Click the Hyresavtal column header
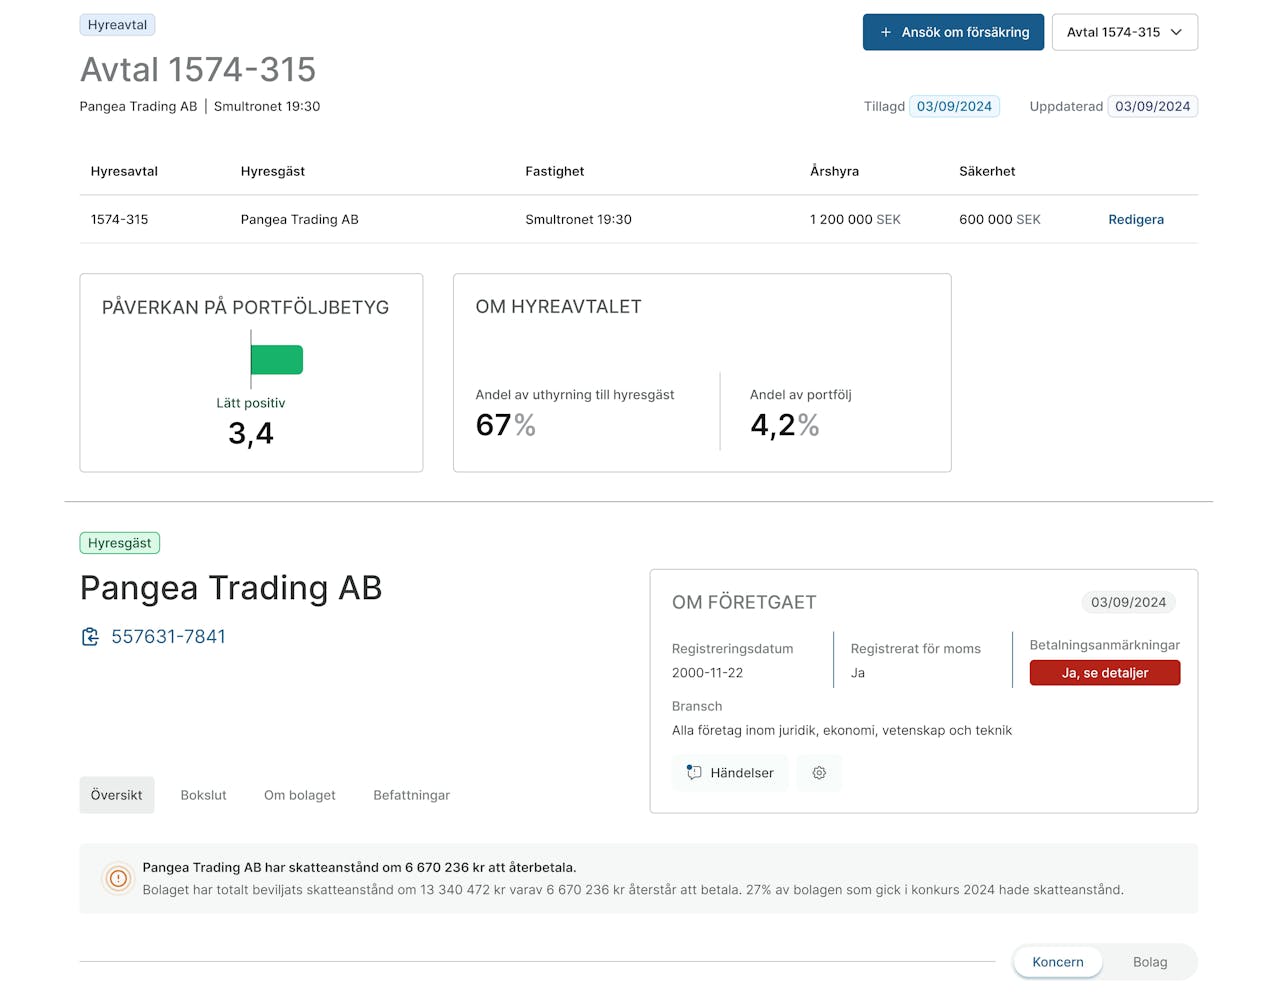1280x996 pixels. [x=124, y=171]
